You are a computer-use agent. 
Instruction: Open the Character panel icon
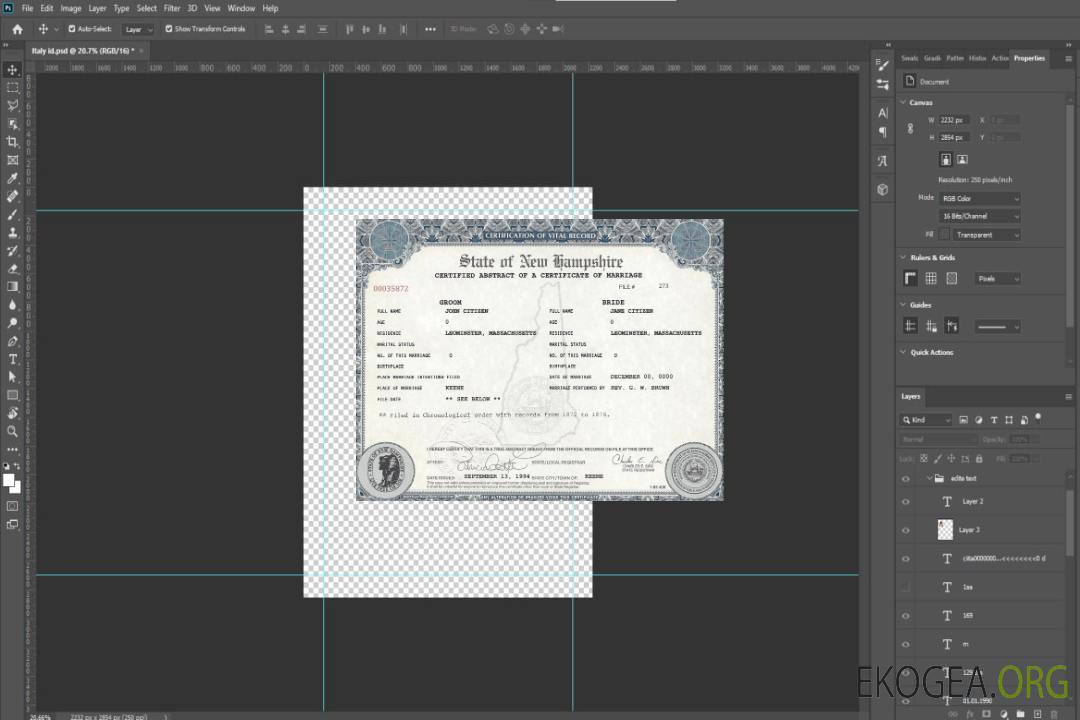click(x=882, y=113)
